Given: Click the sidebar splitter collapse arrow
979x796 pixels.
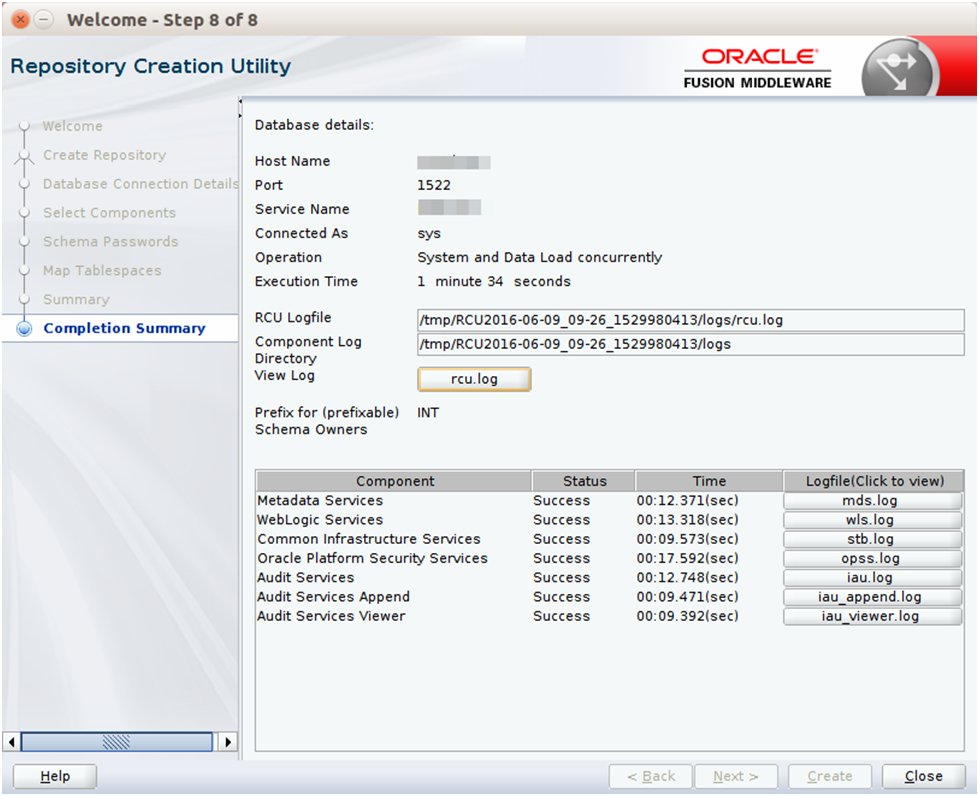Looking at the screenshot, I should pyautogui.click(x=240, y=101).
